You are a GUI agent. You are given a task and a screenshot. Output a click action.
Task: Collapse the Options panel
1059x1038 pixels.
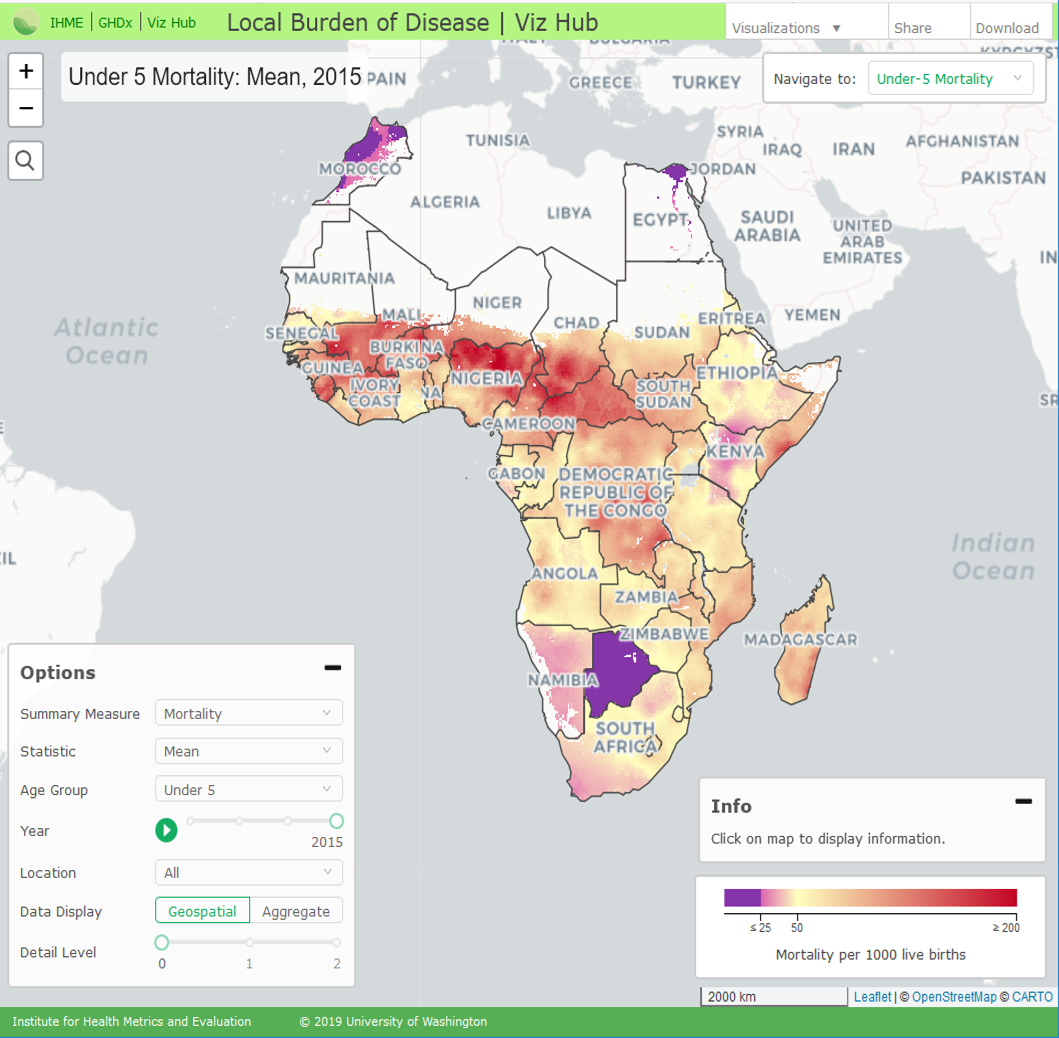[332, 668]
